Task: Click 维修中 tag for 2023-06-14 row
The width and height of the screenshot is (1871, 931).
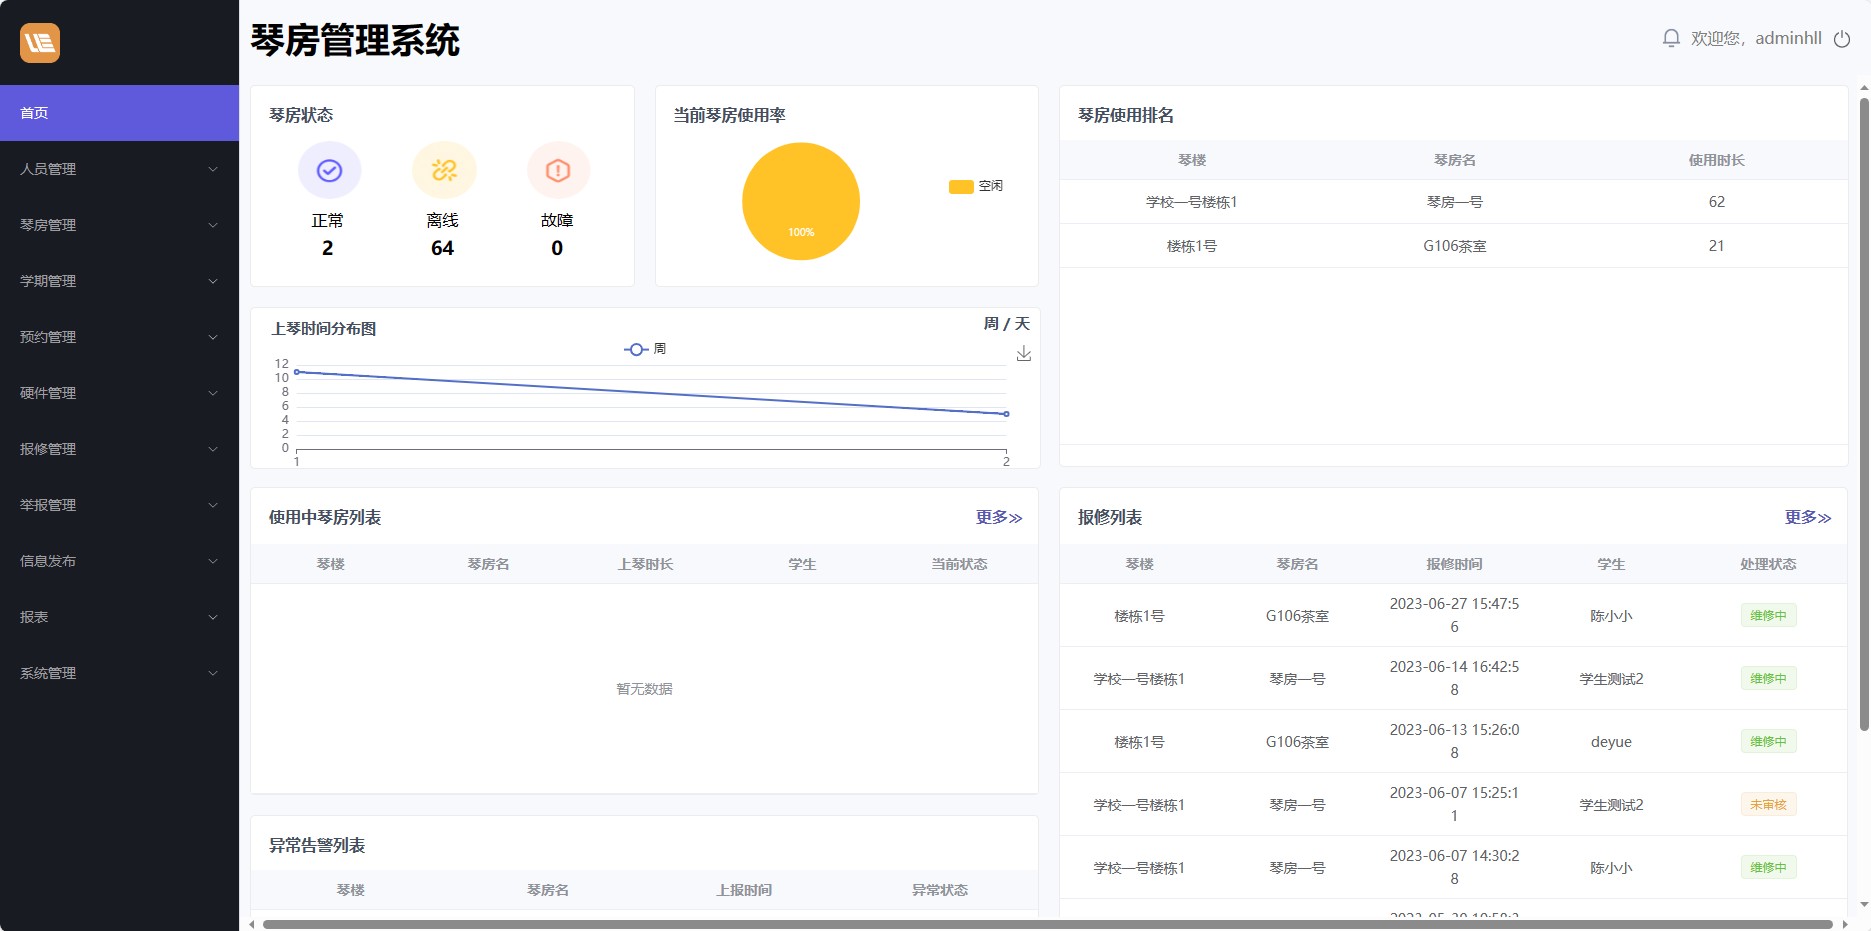Action: [1768, 678]
